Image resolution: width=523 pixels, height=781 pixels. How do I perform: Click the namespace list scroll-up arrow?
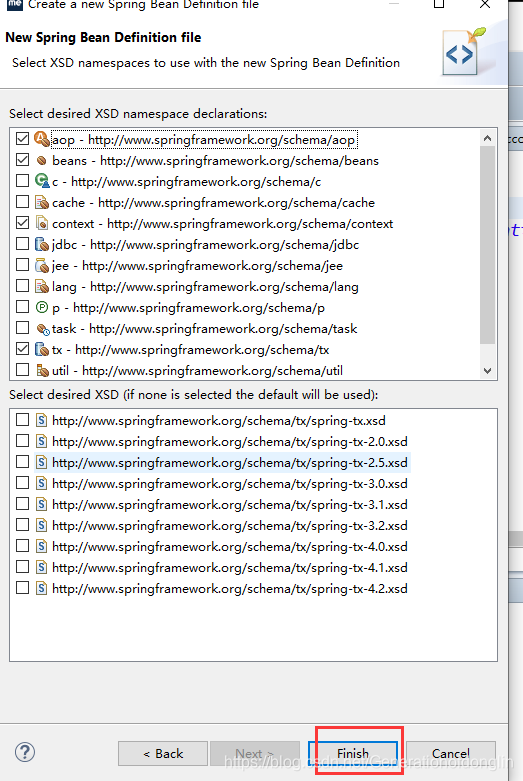coord(488,138)
